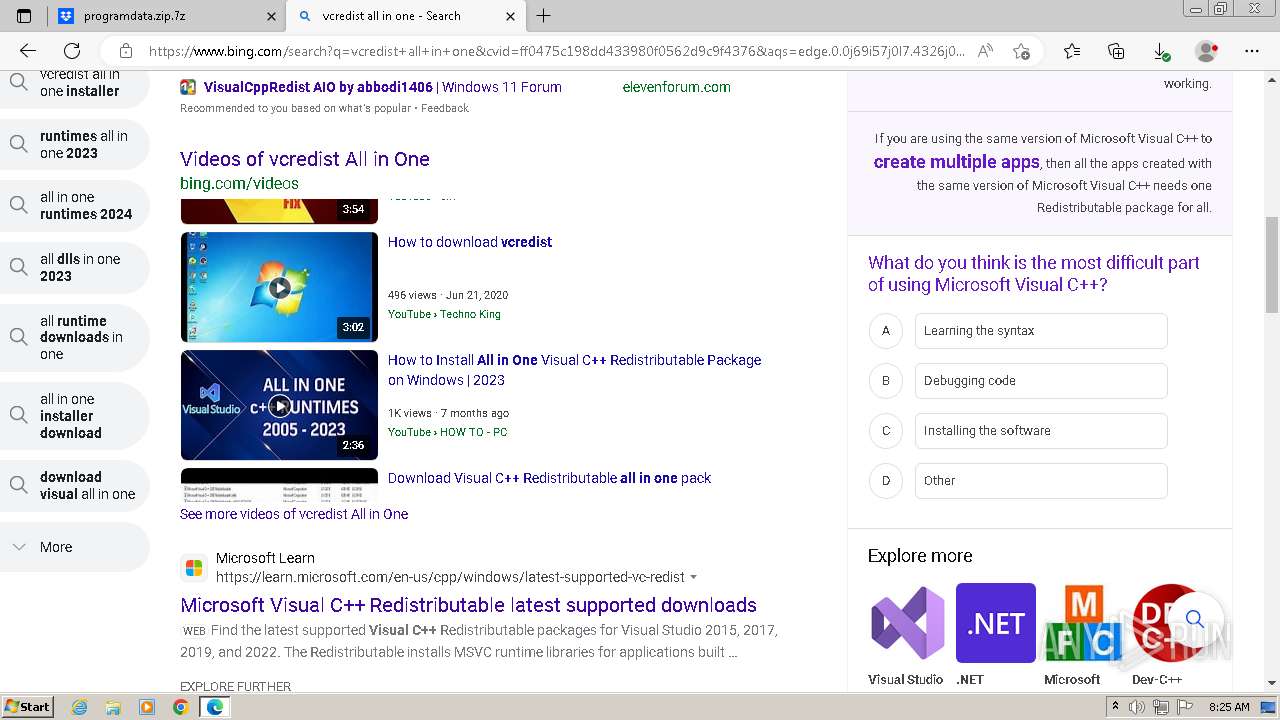Click floating visual search magnifier button
The width and height of the screenshot is (1280, 720).
click(x=1195, y=619)
